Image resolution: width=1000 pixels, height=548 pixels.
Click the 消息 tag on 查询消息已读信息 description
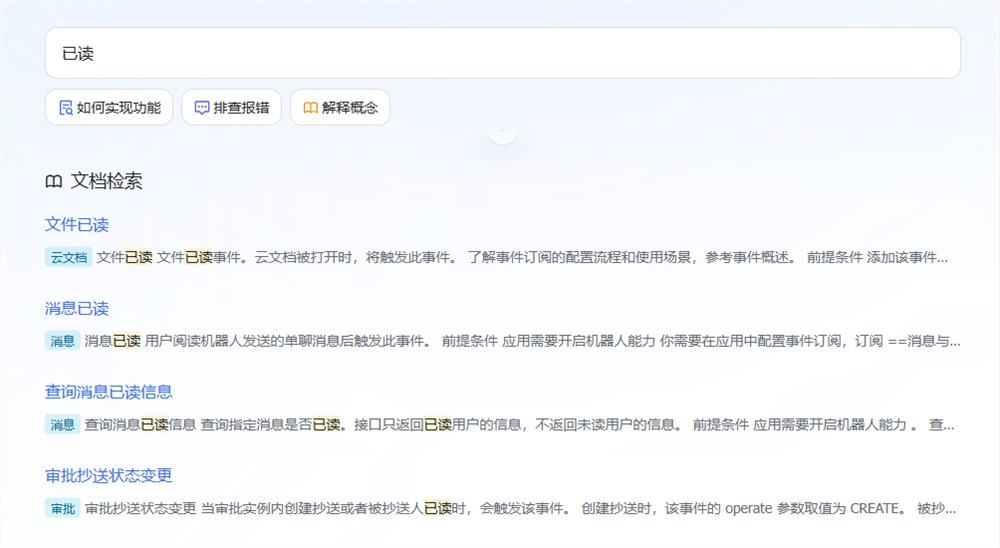click(62, 424)
